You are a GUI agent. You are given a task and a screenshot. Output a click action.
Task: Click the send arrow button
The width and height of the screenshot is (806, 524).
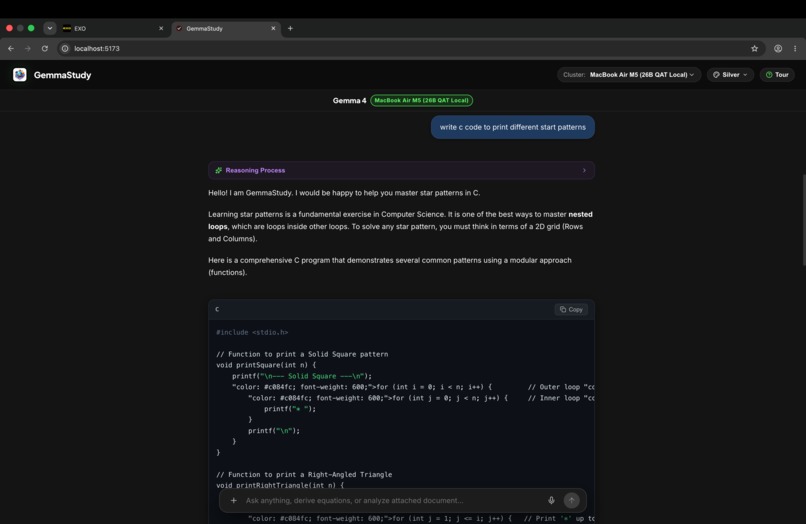tap(571, 500)
